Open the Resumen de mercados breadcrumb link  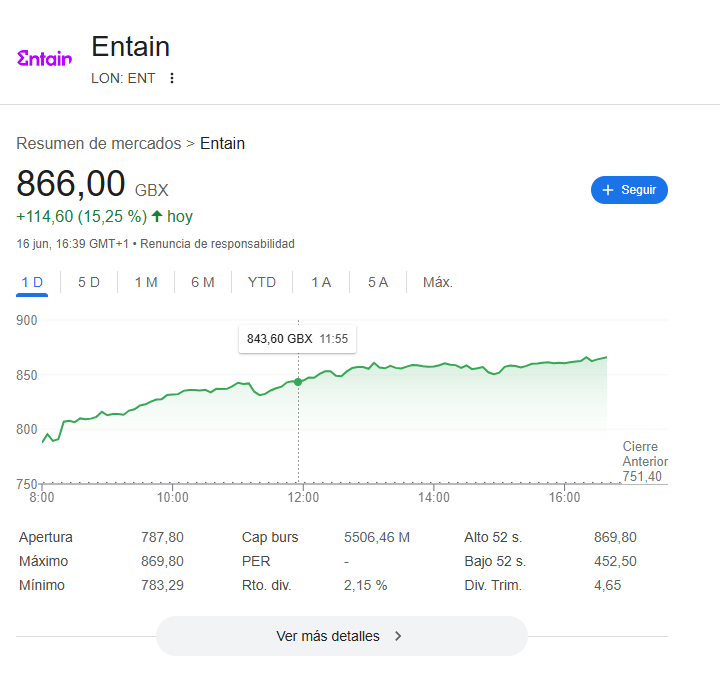(x=99, y=143)
